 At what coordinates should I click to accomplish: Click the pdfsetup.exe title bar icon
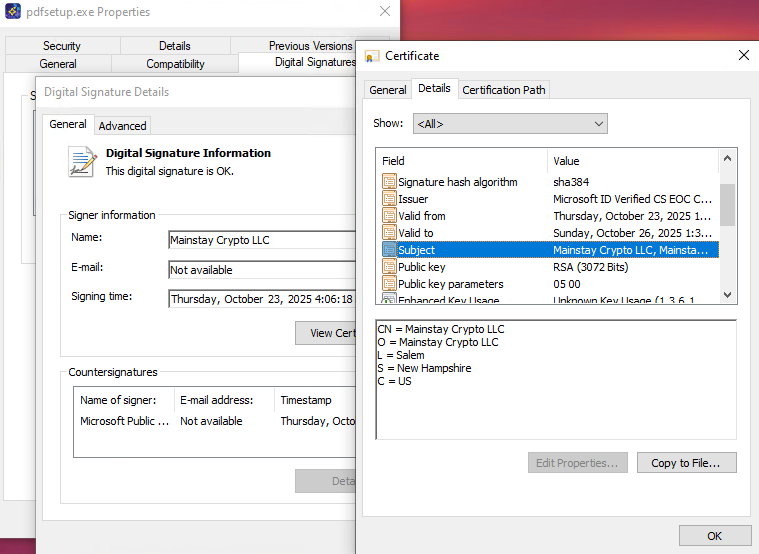click(x=13, y=12)
